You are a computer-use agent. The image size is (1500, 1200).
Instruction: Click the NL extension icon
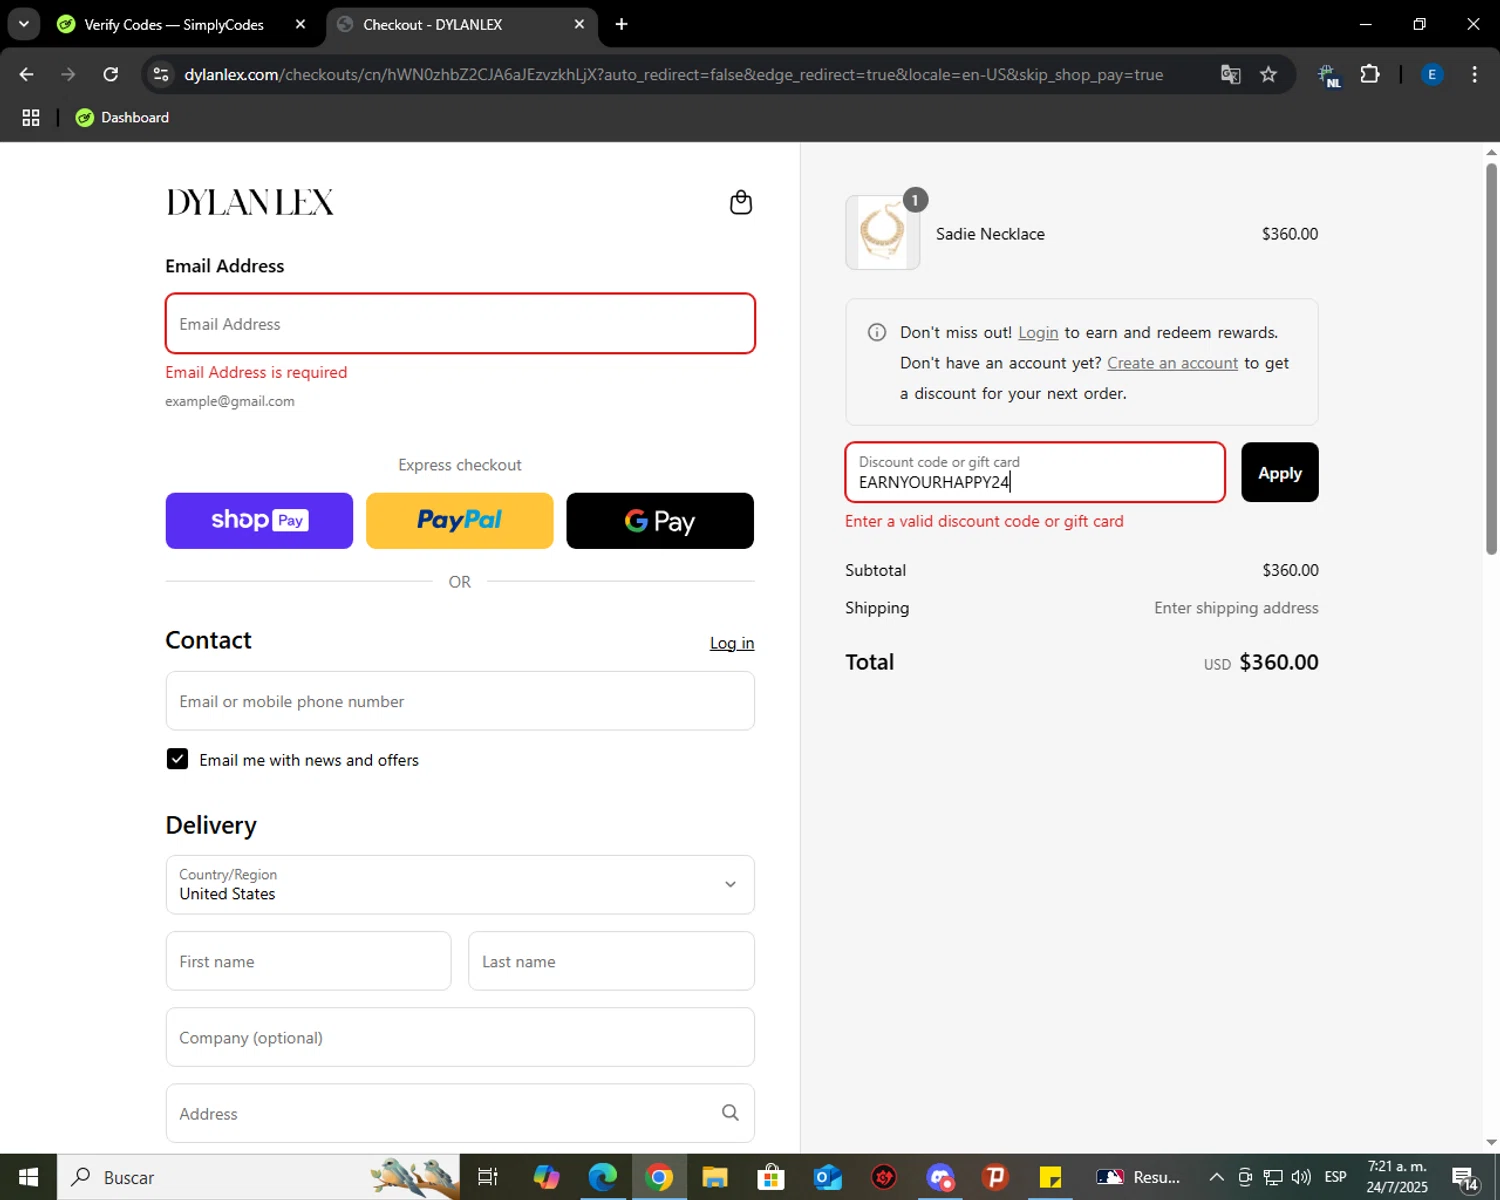[x=1328, y=75]
